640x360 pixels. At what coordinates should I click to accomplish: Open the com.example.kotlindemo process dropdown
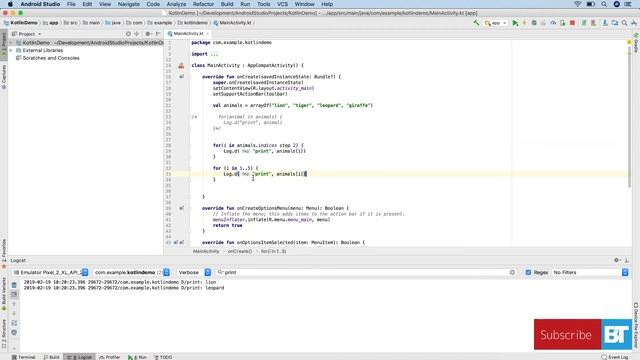click(132, 272)
